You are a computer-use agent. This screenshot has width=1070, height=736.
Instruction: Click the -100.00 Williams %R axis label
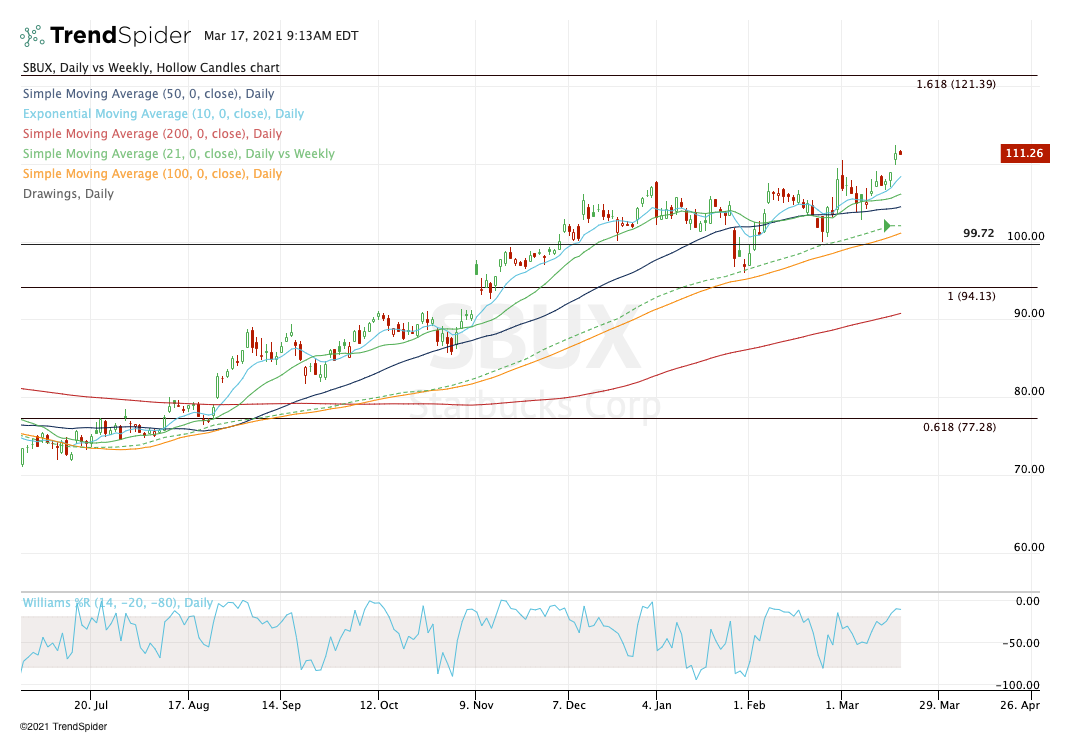pyautogui.click(x=1017, y=685)
